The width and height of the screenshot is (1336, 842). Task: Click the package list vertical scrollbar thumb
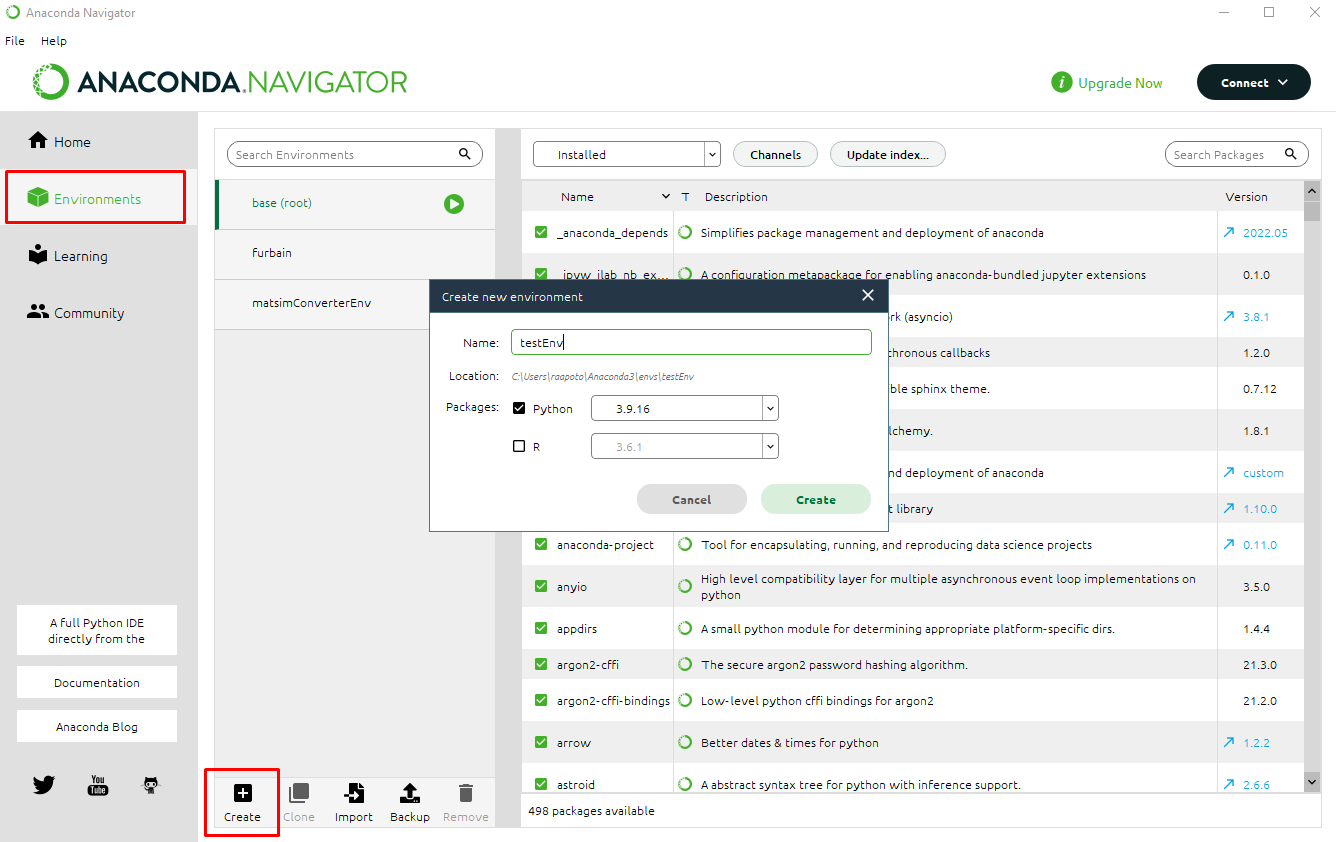[x=1312, y=212]
